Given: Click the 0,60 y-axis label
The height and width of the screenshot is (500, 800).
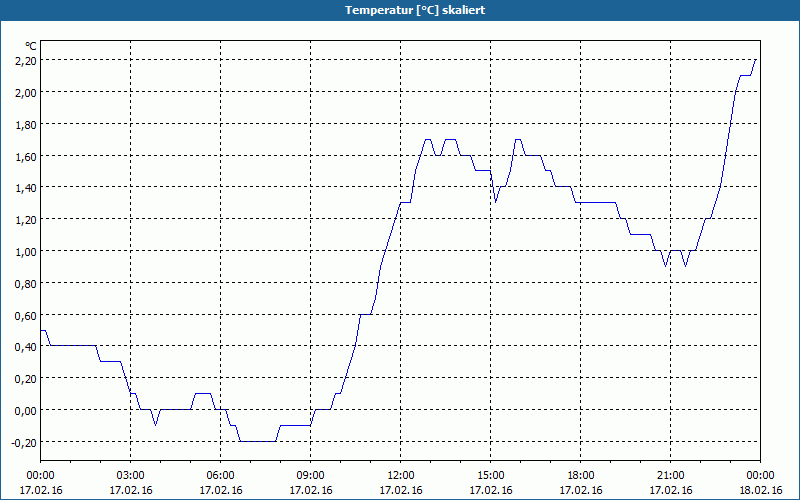Looking at the screenshot, I should click(x=26, y=315).
